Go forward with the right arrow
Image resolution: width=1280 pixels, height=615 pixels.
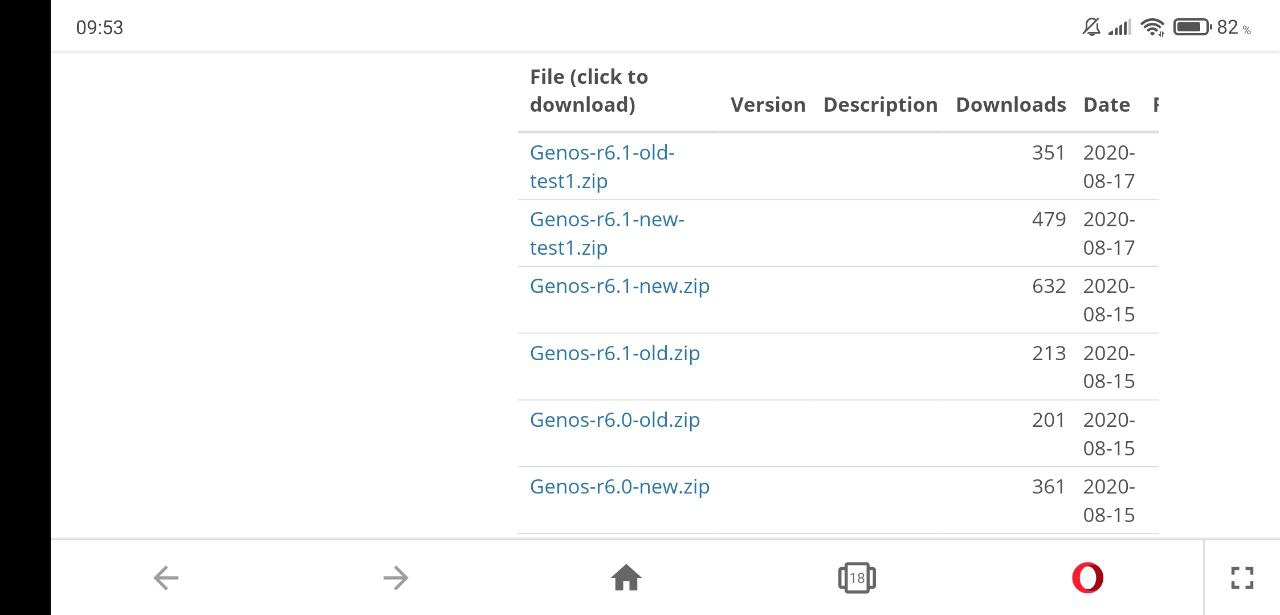[396, 577]
